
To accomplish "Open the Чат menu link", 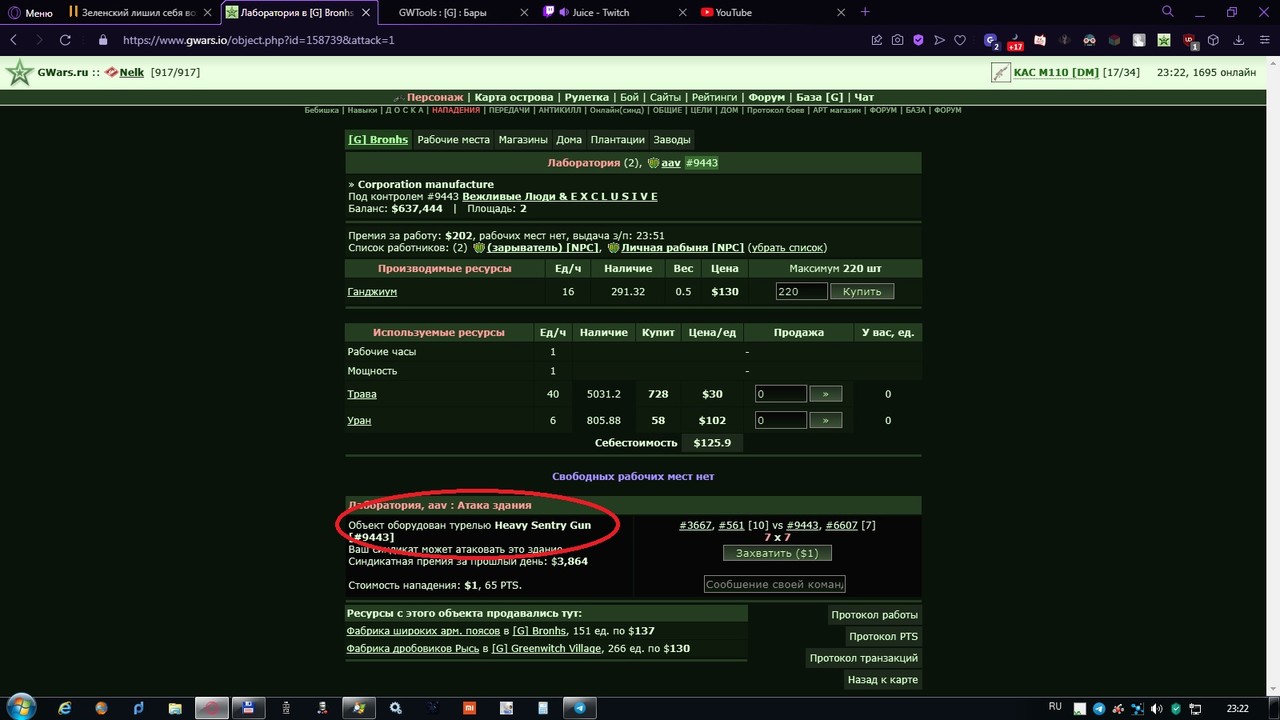I will [864, 97].
